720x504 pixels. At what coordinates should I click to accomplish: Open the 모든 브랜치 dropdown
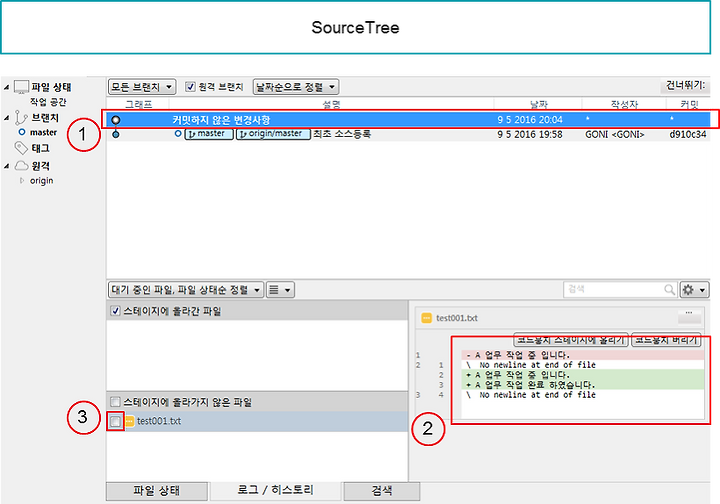[x=141, y=87]
